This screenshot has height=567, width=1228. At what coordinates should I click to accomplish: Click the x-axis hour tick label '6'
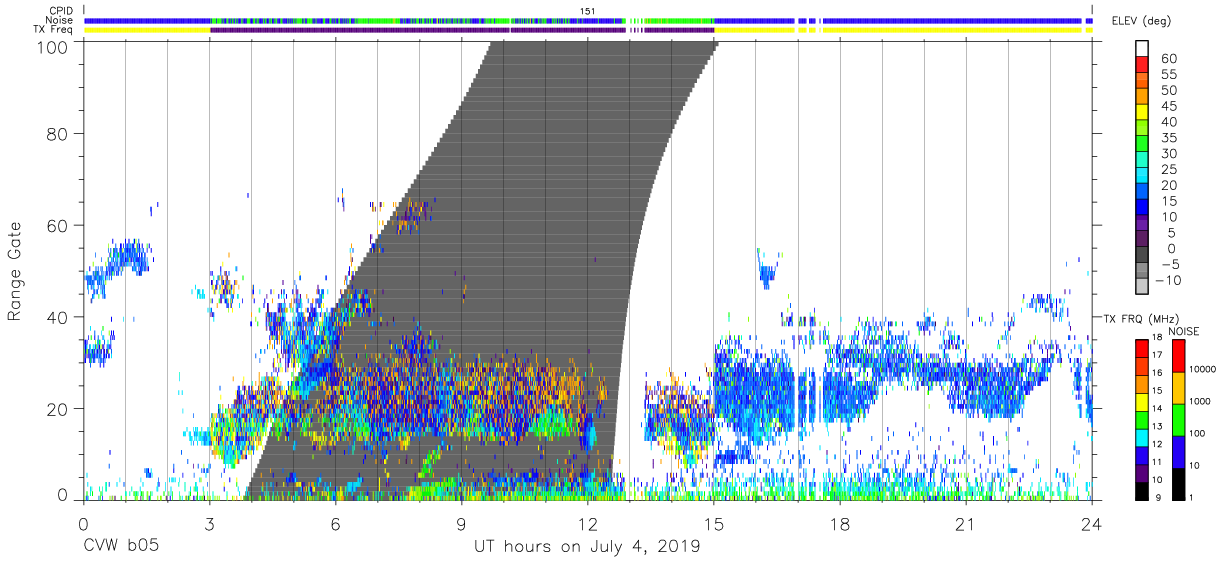[x=335, y=524]
